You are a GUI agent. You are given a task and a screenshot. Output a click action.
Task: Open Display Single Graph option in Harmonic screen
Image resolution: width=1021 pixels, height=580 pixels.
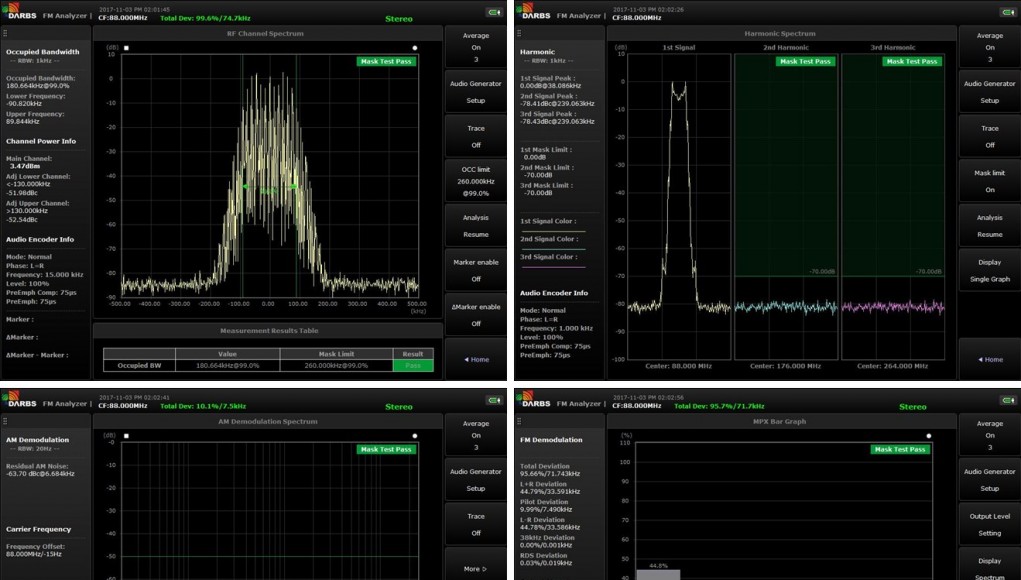pyautogui.click(x=989, y=271)
